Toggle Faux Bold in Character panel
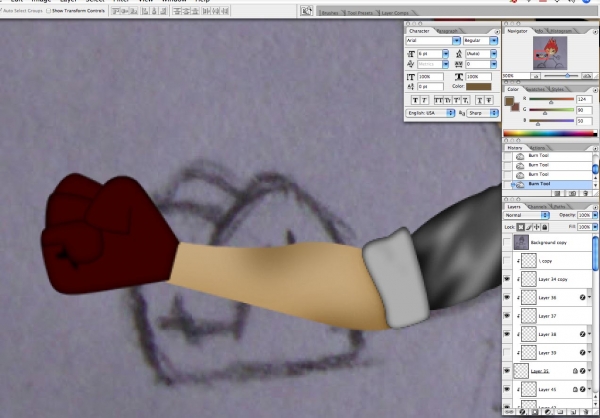The width and height of the screenshot is (600, 418). click(416, 100)
